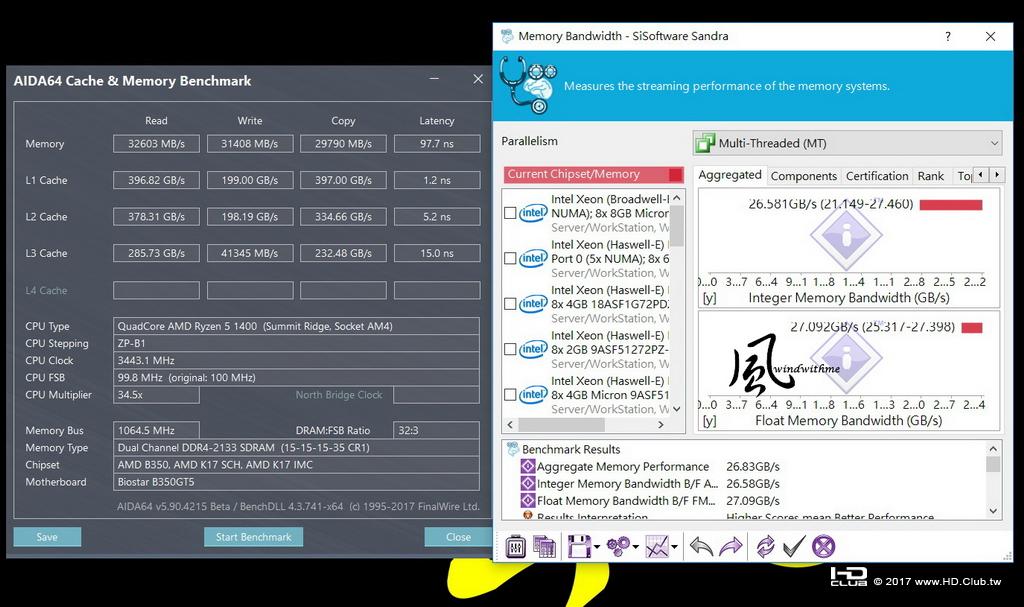Click the refresh results icon in Sandra toolbar
The image size is (1024, 607).
(765, 546)
